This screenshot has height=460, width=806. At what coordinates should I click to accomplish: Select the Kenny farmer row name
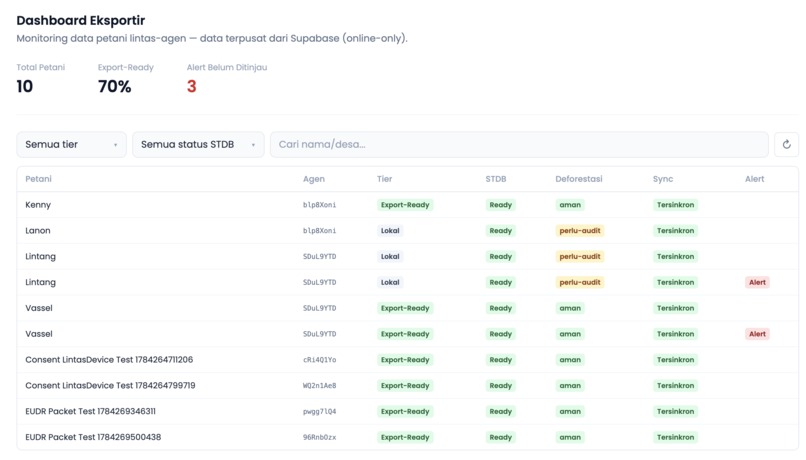tap(38, 205)
